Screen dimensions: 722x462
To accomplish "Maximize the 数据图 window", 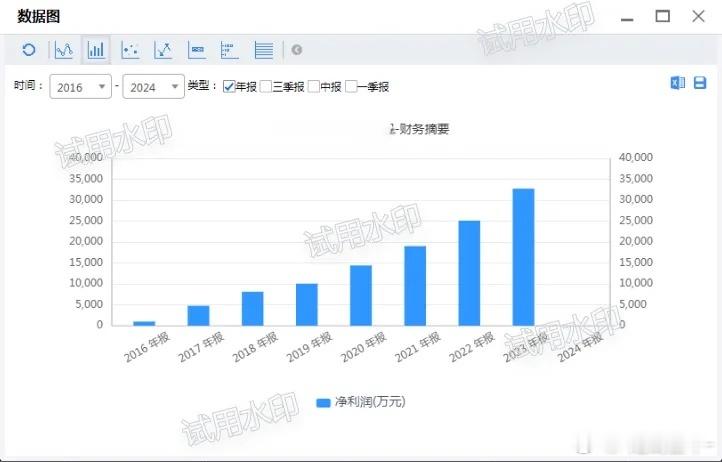I will pyautogui.click(x=663, y=17).
